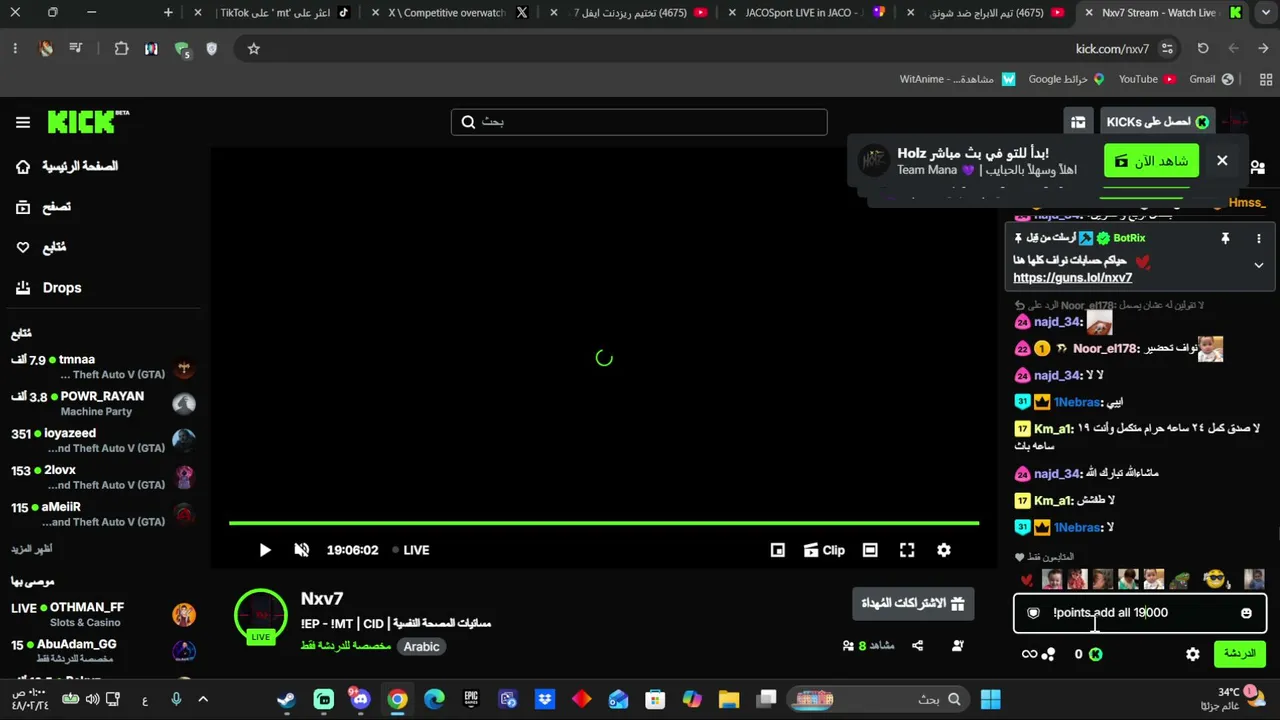The width and height of the screenshot is (1280, 720).
Task: Open the KICKs balance icon below chat
Action: click(x=1096, y=654)
